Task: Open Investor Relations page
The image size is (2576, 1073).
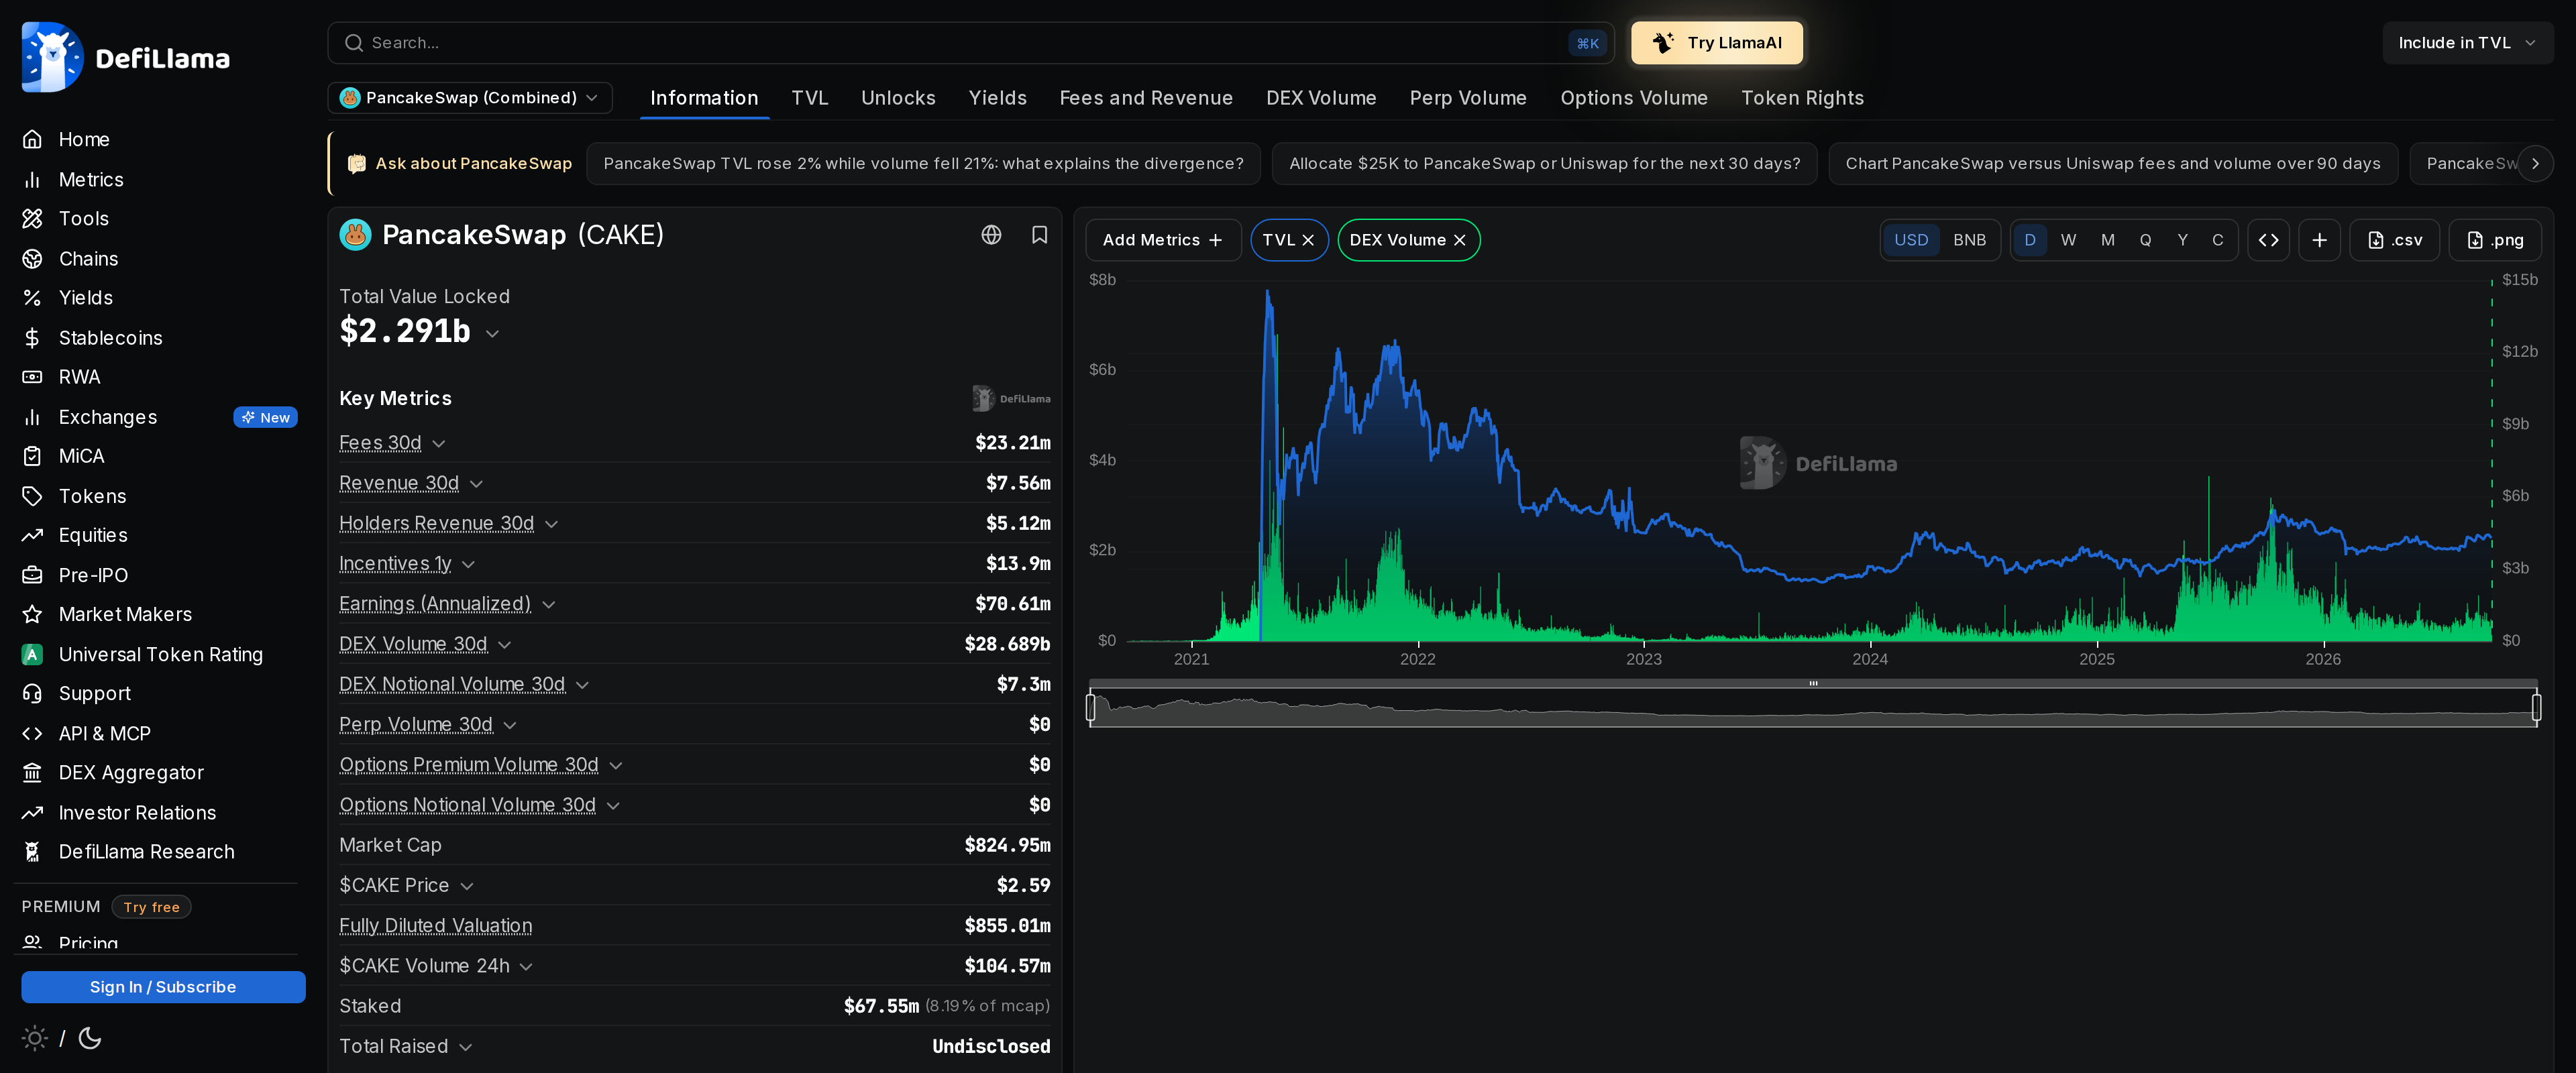Action: point(137,812)
